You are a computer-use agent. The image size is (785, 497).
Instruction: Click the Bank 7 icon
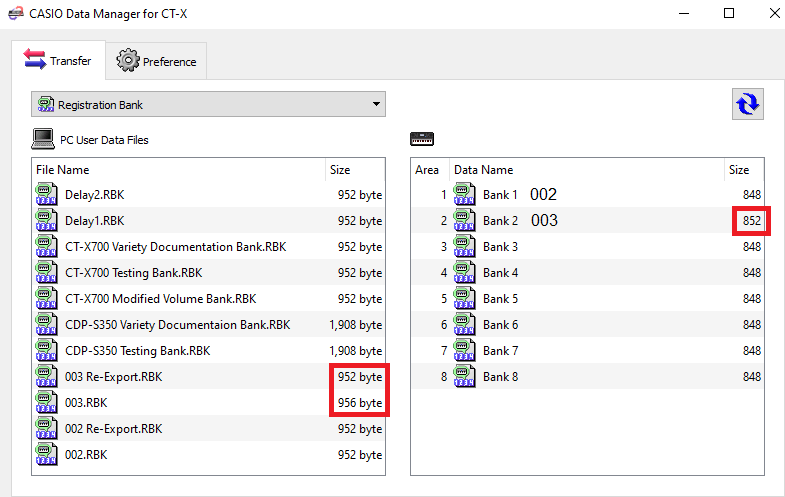464,350
